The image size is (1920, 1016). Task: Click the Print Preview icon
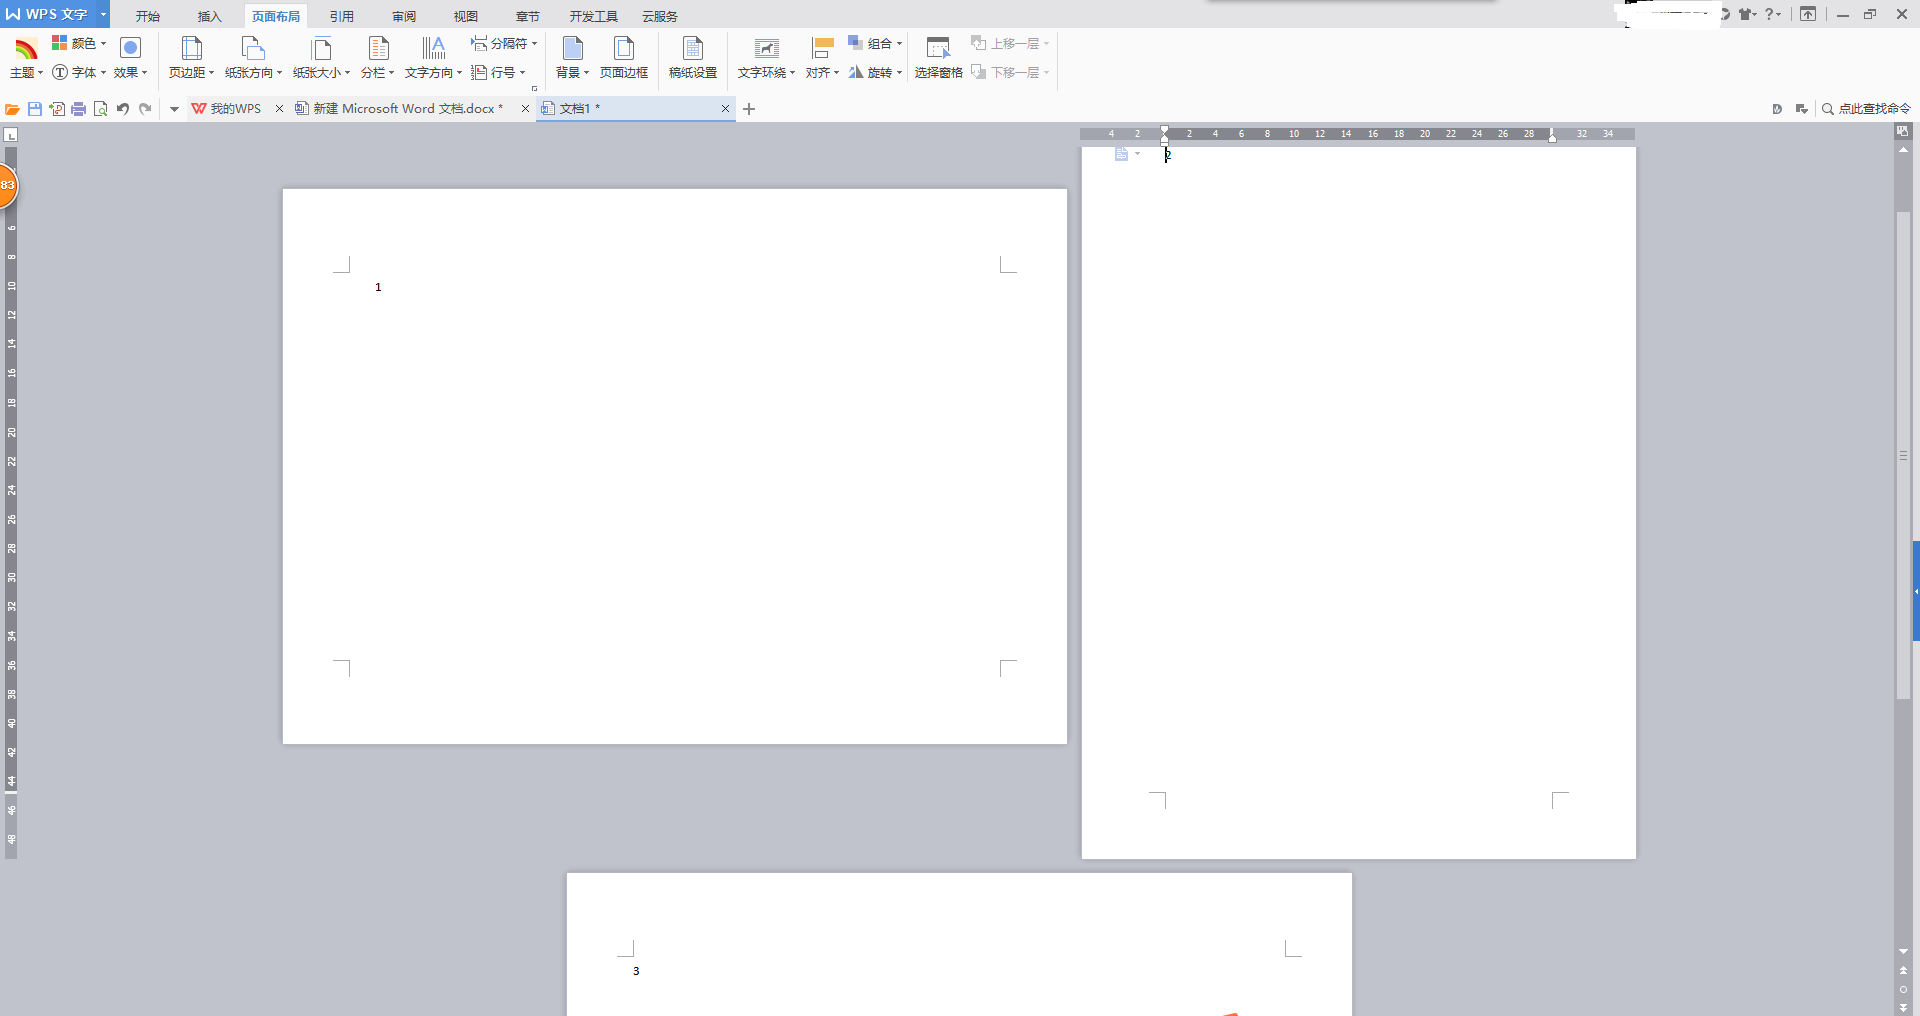[101, 109]
